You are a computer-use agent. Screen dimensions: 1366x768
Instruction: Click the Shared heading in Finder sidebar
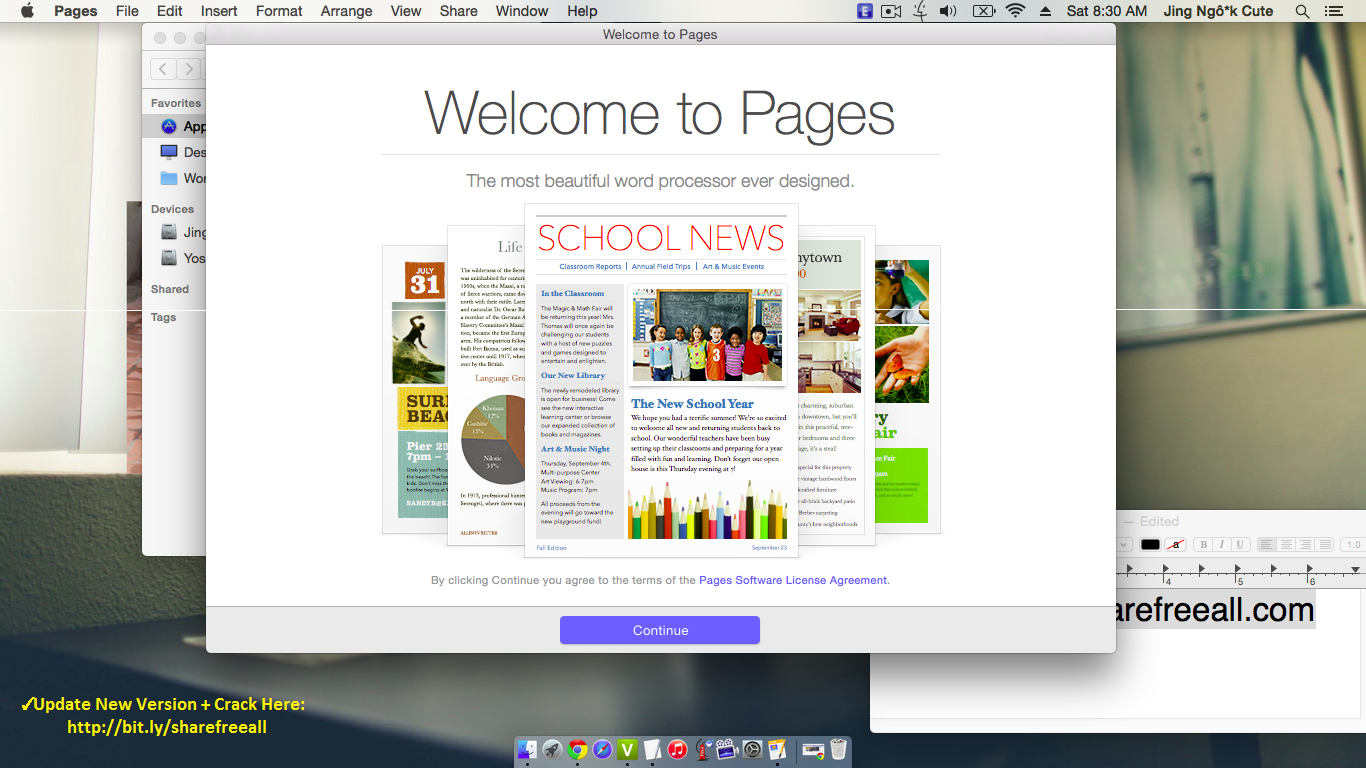tap(170, 289)
